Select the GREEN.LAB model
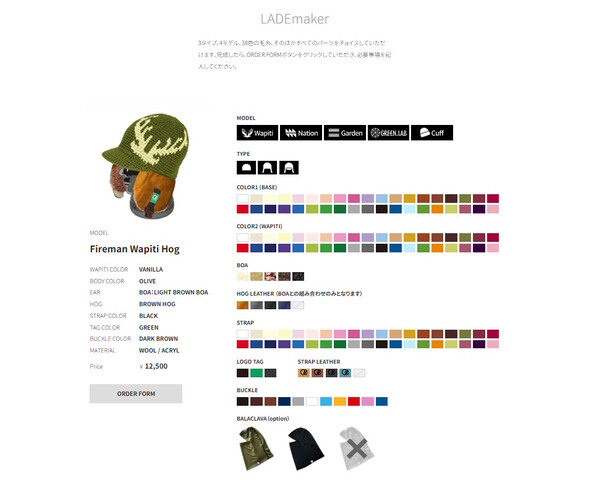 (389, 133)
